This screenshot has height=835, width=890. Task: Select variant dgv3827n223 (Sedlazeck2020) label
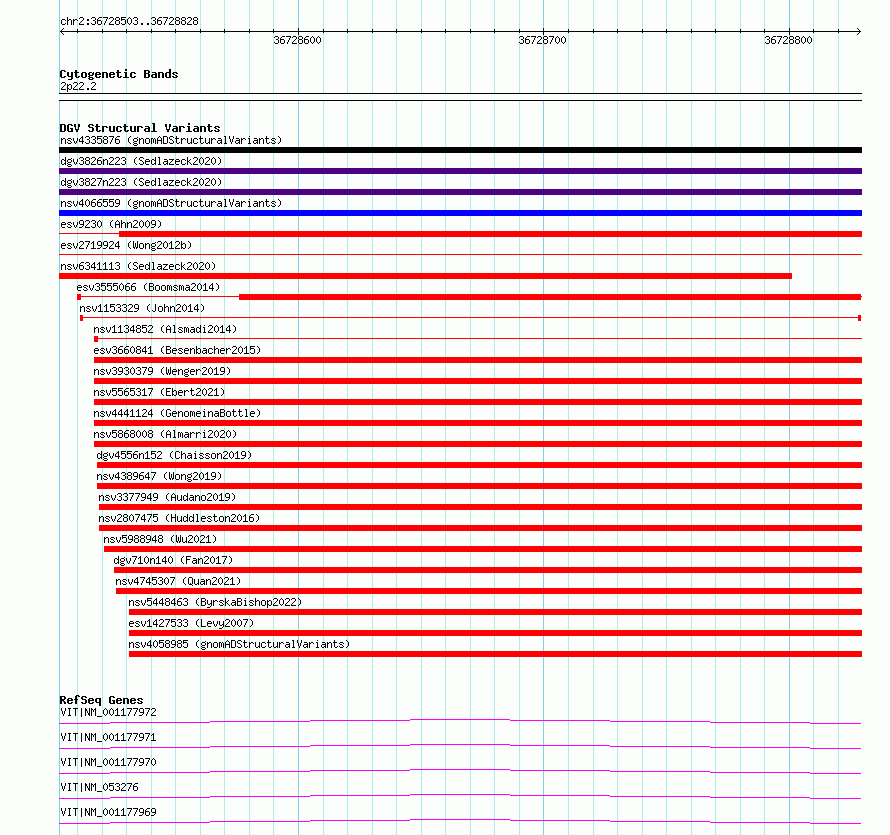point(141,182)
